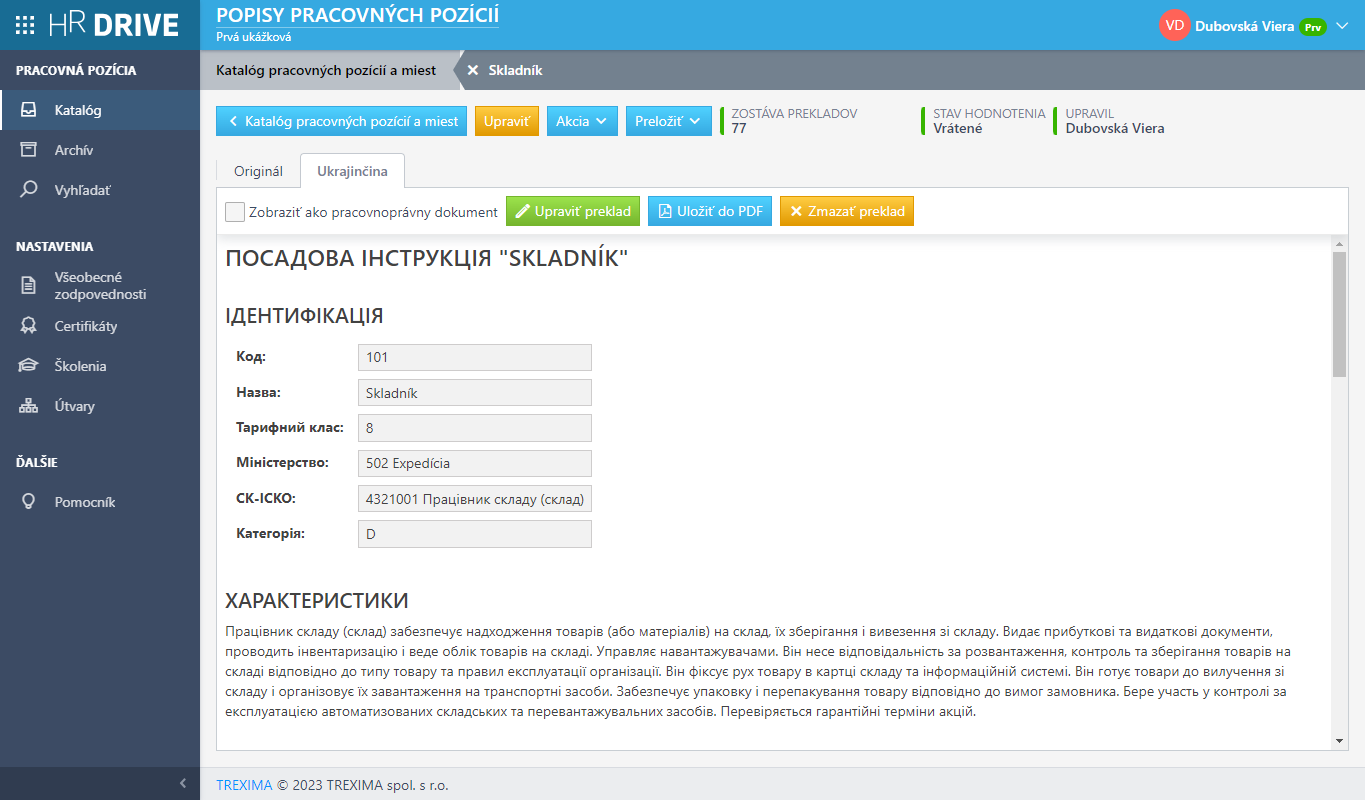Click the Útvary org chart icon
The image size is (1365, 800).
click(x=29, y=406)
